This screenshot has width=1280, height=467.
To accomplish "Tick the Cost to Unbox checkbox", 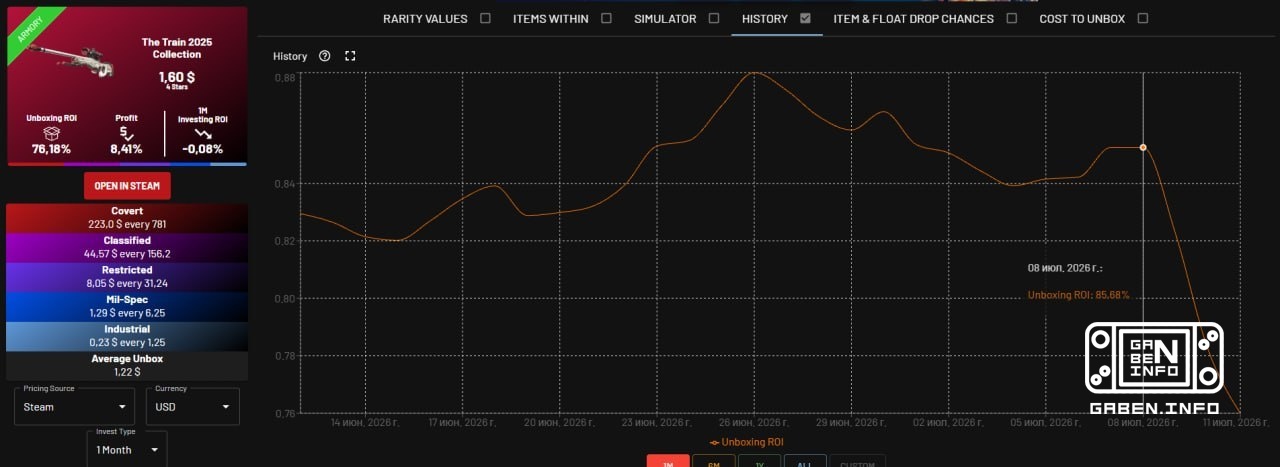I will click(x=1143, y=18).
